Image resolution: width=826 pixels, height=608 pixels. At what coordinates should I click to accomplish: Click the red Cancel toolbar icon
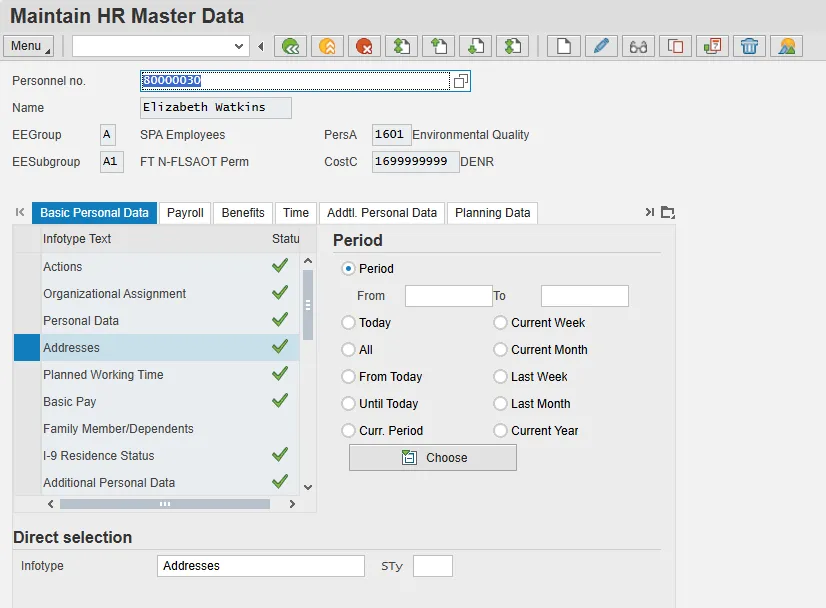[363, 46]
